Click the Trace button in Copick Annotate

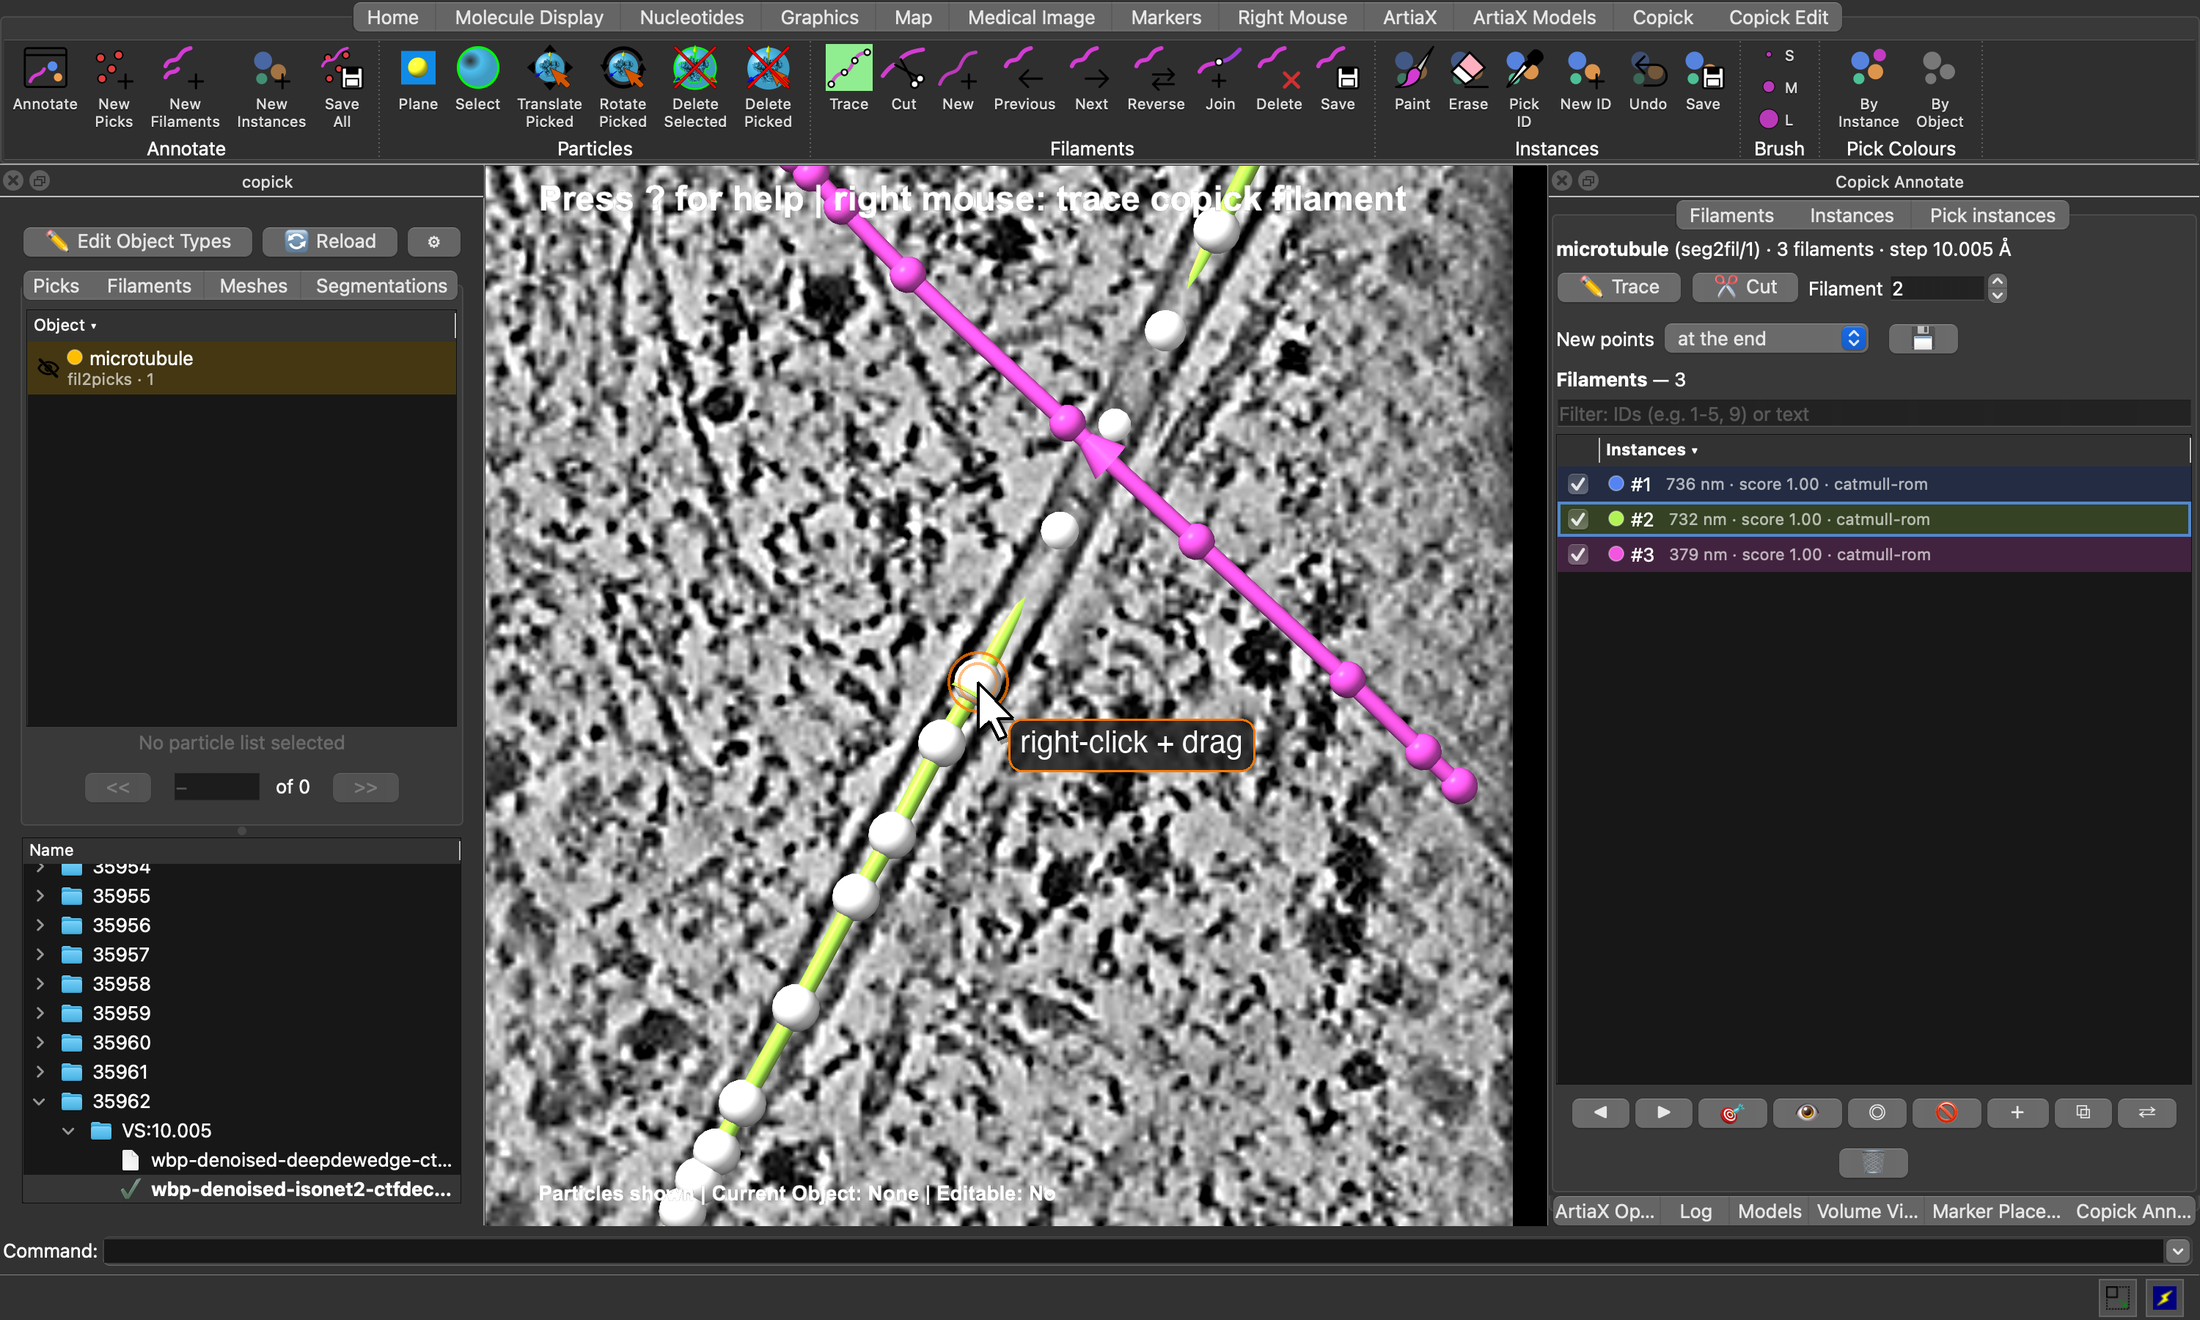point(1618,287)
